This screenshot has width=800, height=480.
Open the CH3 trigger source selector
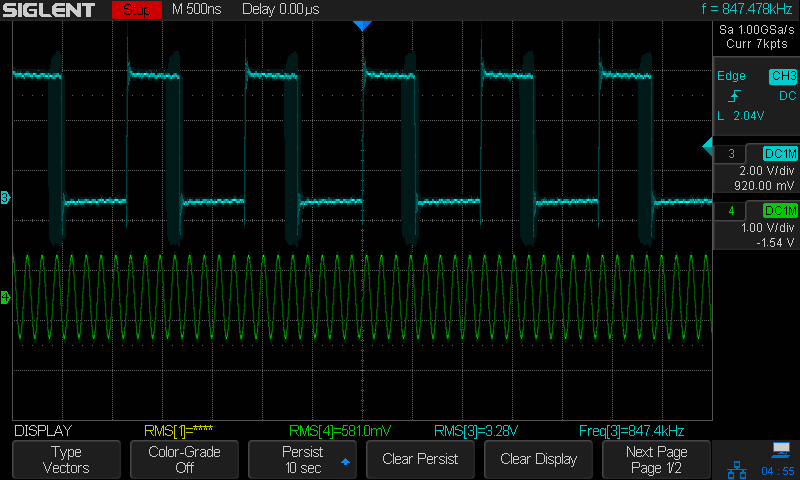pyautogui.click(x=782, y=76)
